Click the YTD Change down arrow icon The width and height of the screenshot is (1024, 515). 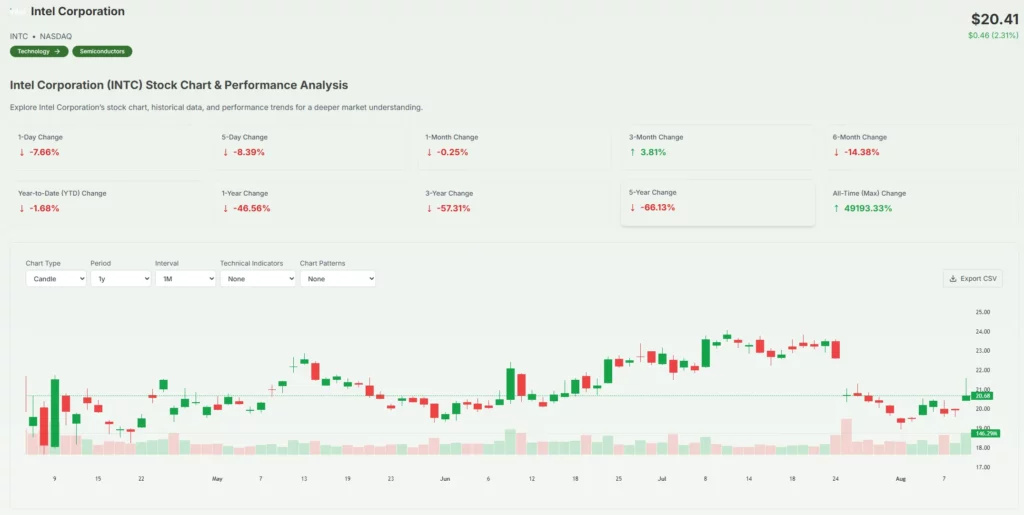tap(22, 209)
